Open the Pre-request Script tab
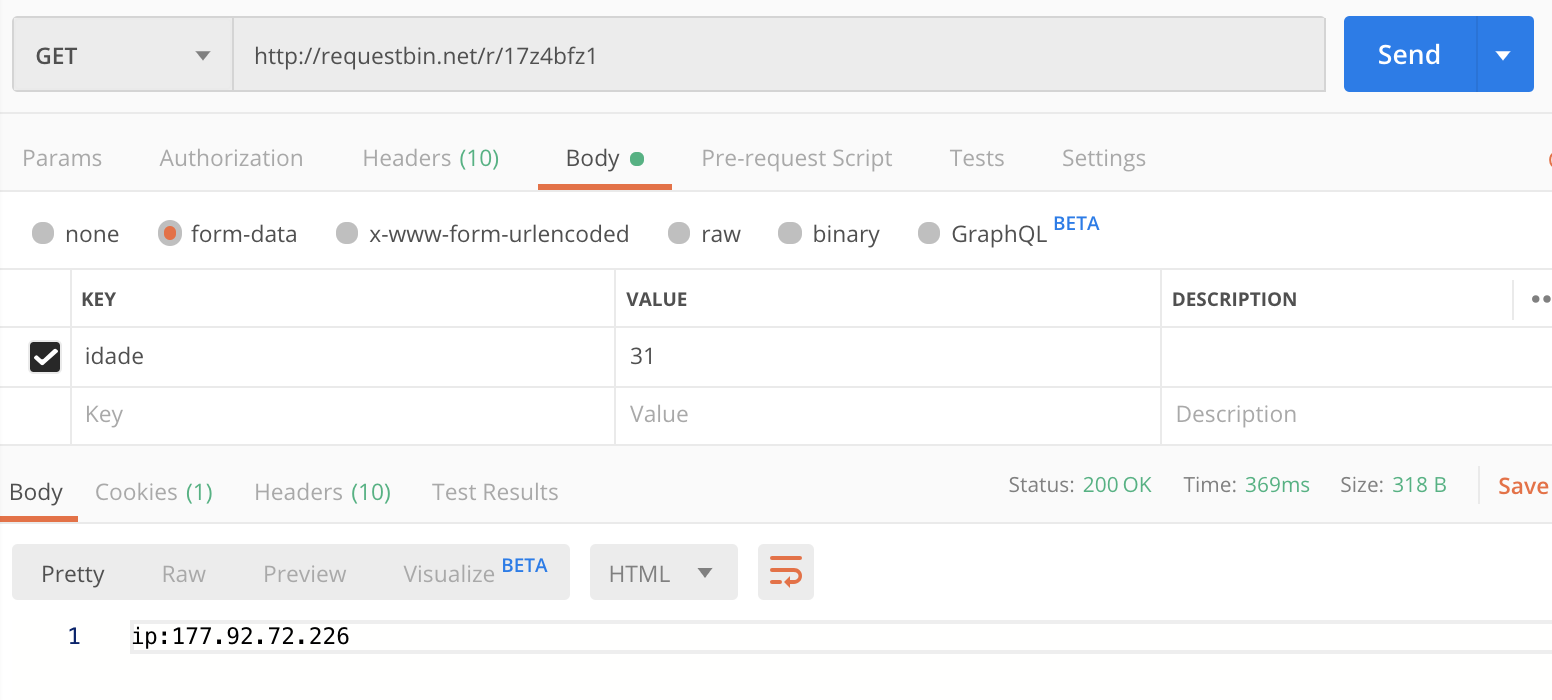The height and width of the screenshot is (700, 1552). point(797,158)
